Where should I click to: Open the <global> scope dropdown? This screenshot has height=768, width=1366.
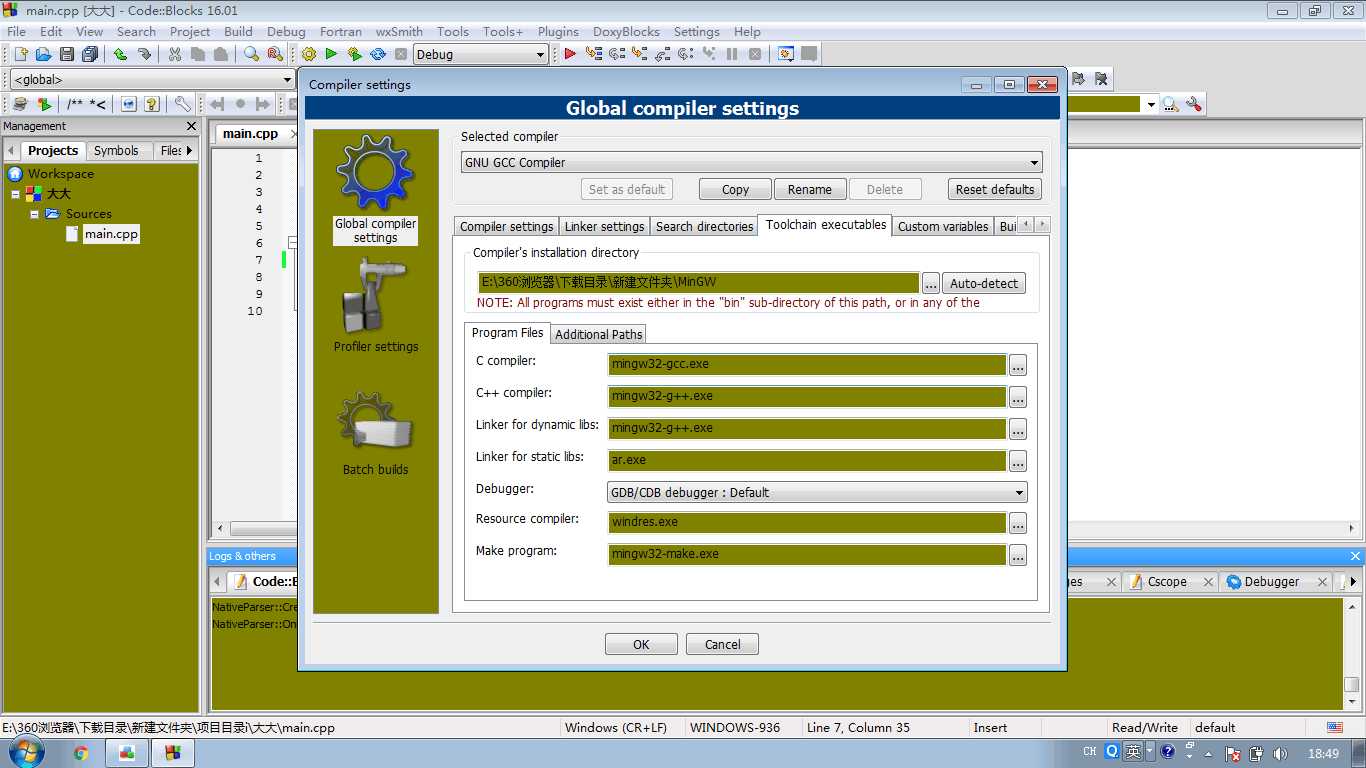coord(152,79)
